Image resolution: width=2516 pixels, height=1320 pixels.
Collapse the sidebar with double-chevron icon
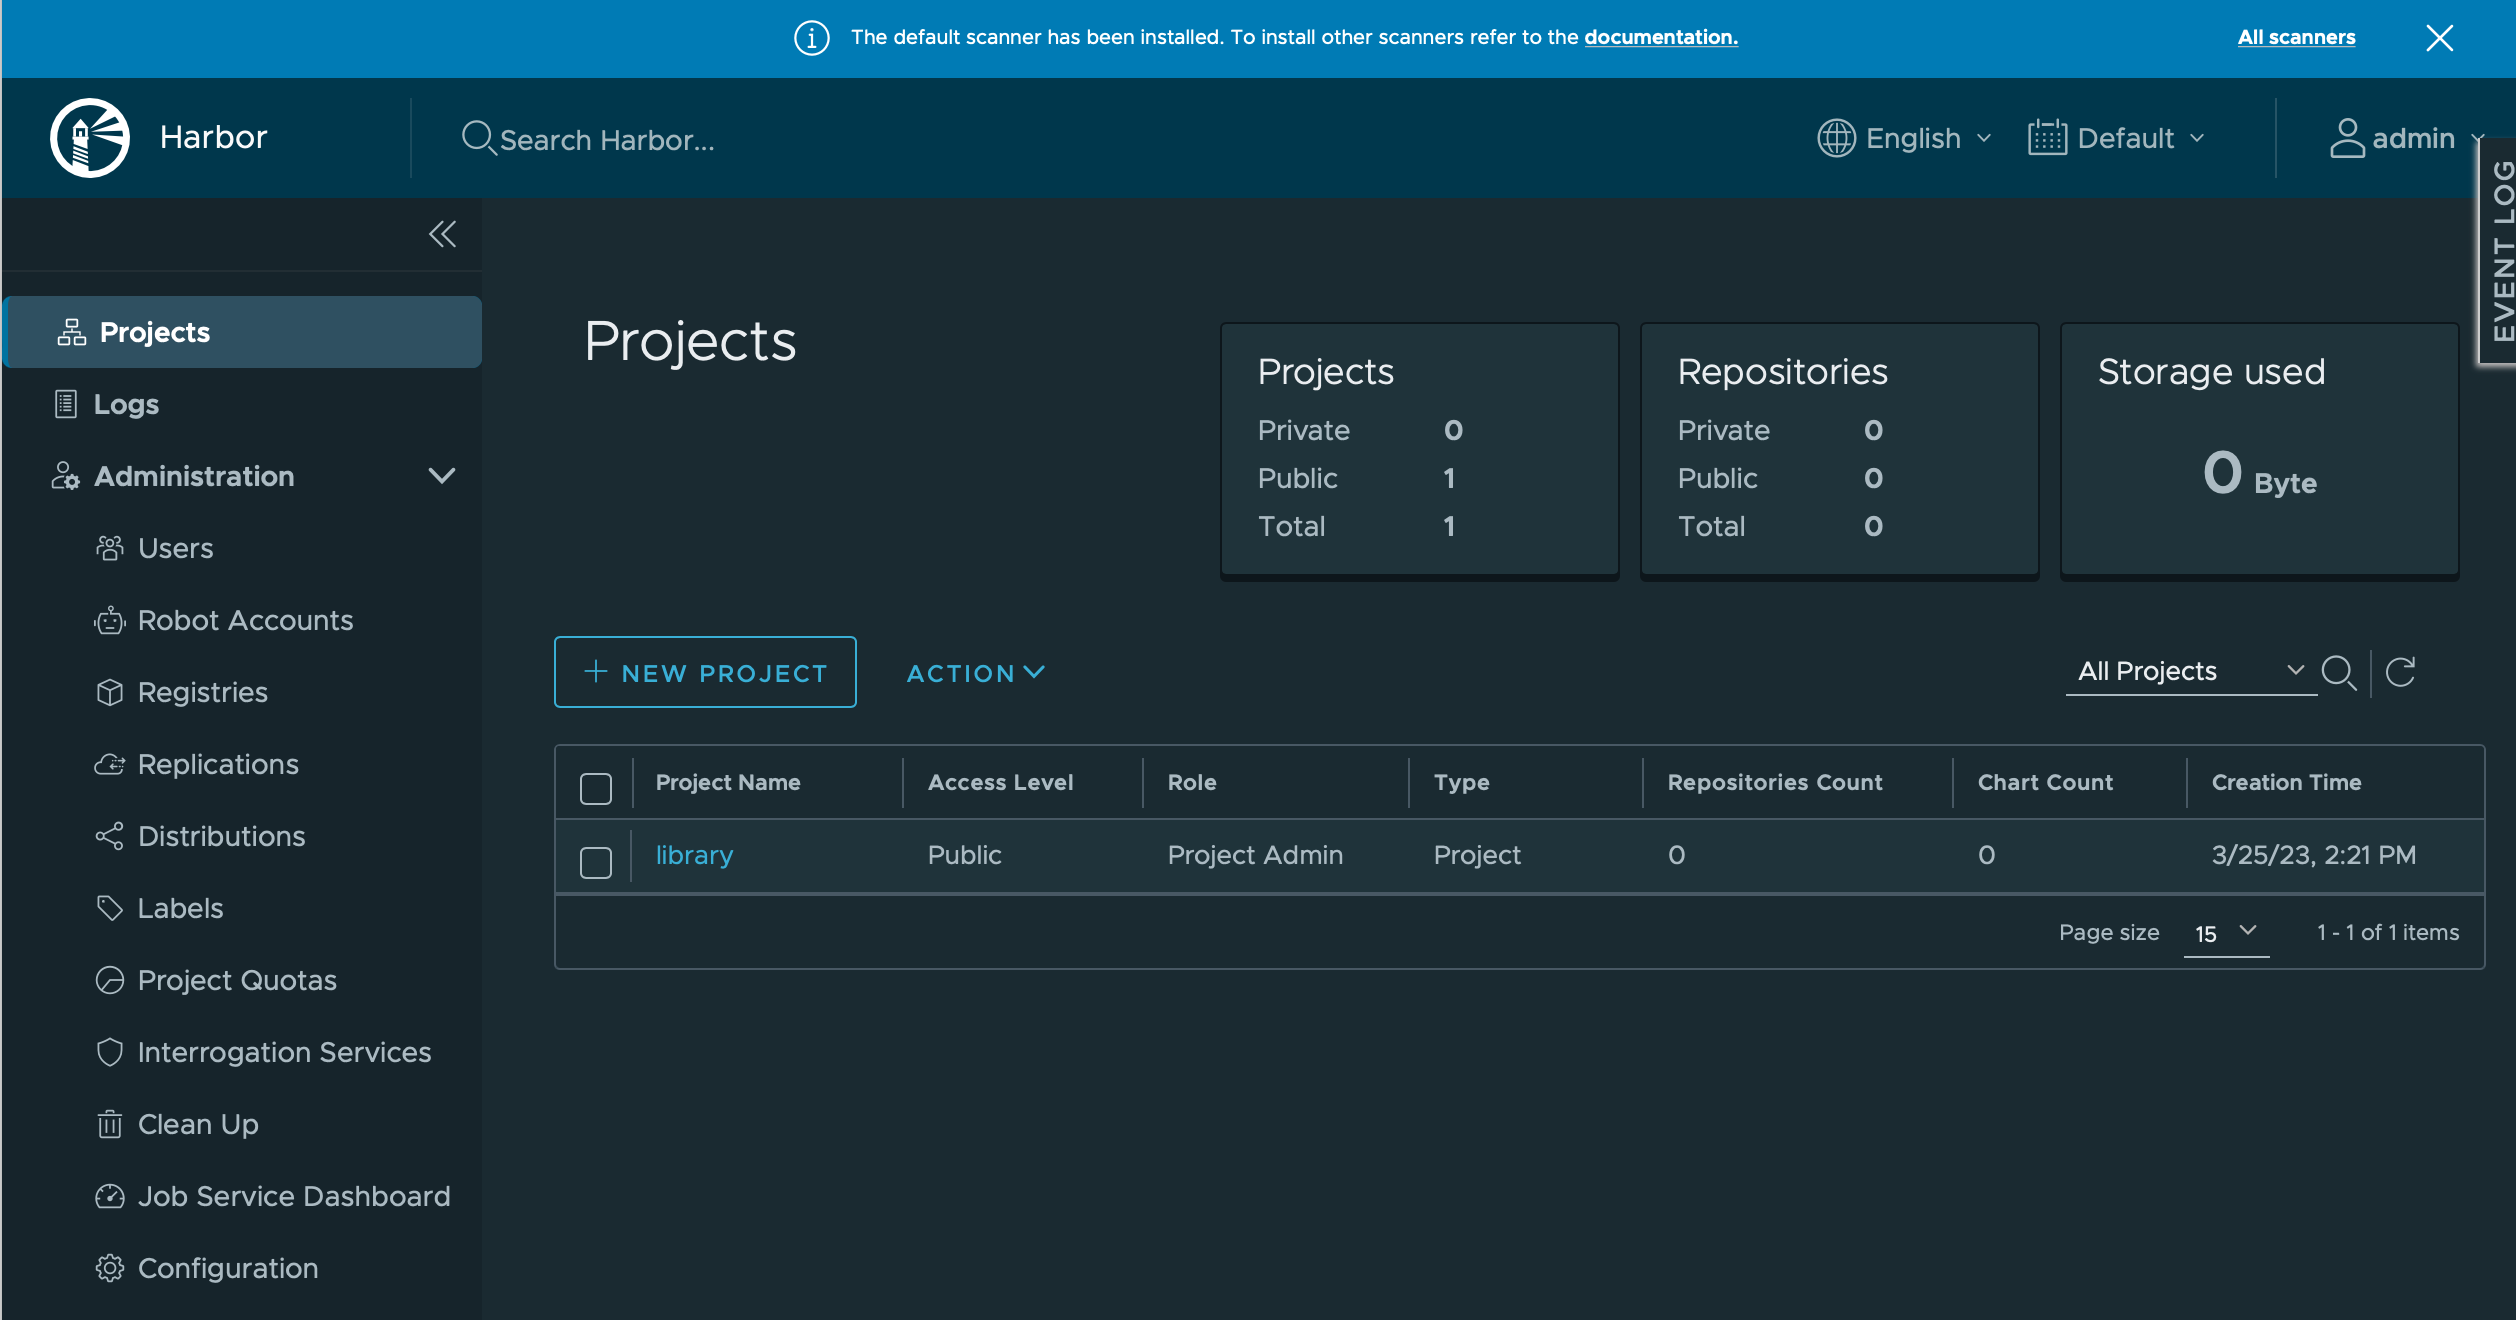pos(442,234)
